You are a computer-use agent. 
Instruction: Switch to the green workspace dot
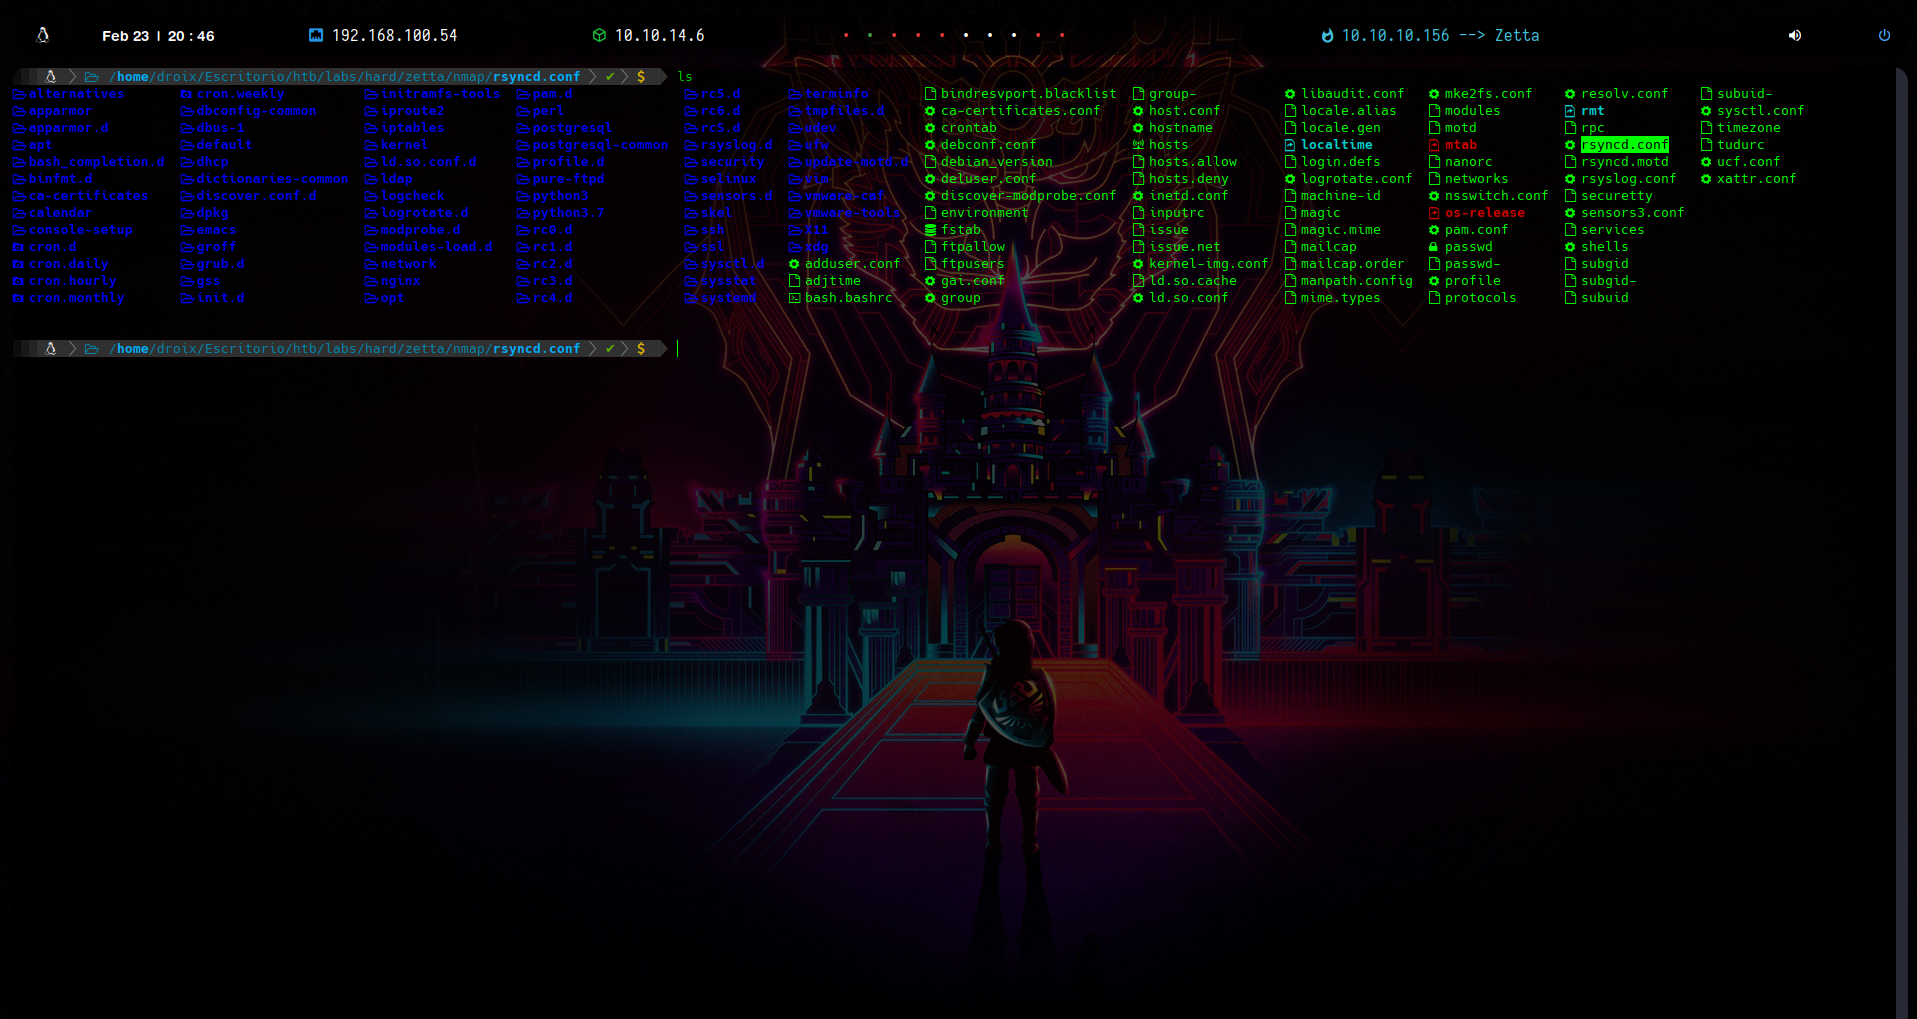click(870, 35)
